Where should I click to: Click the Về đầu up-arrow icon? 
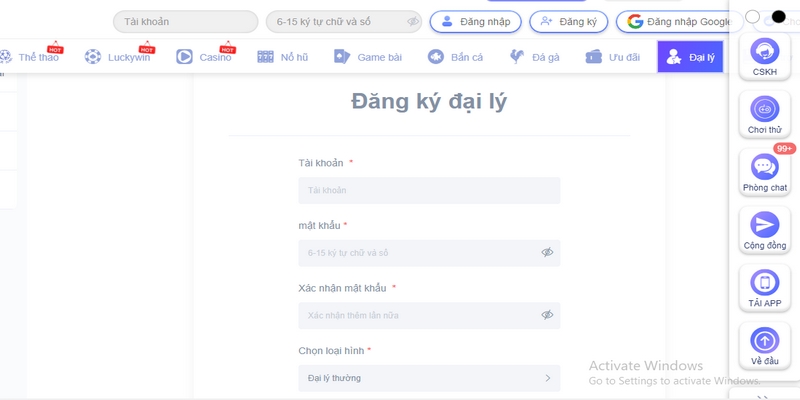coord(764,340)
